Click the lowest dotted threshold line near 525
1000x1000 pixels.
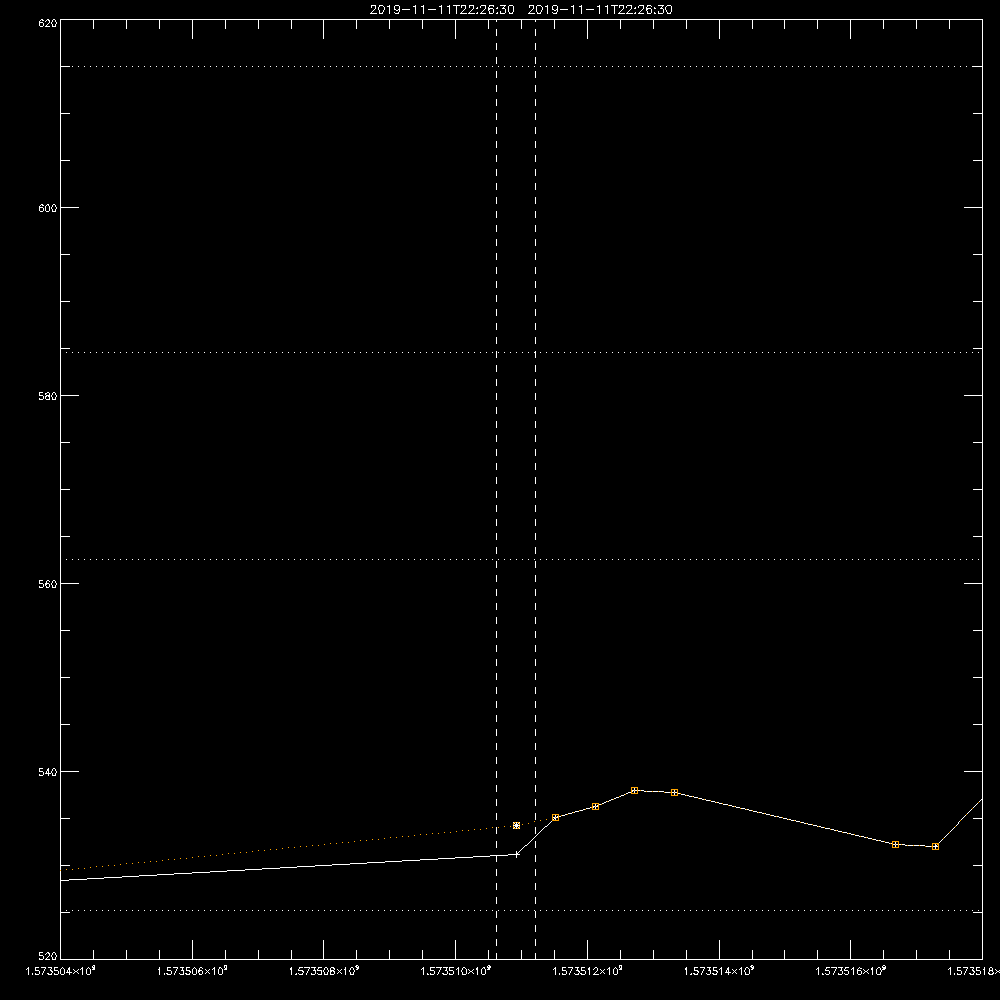521,911
